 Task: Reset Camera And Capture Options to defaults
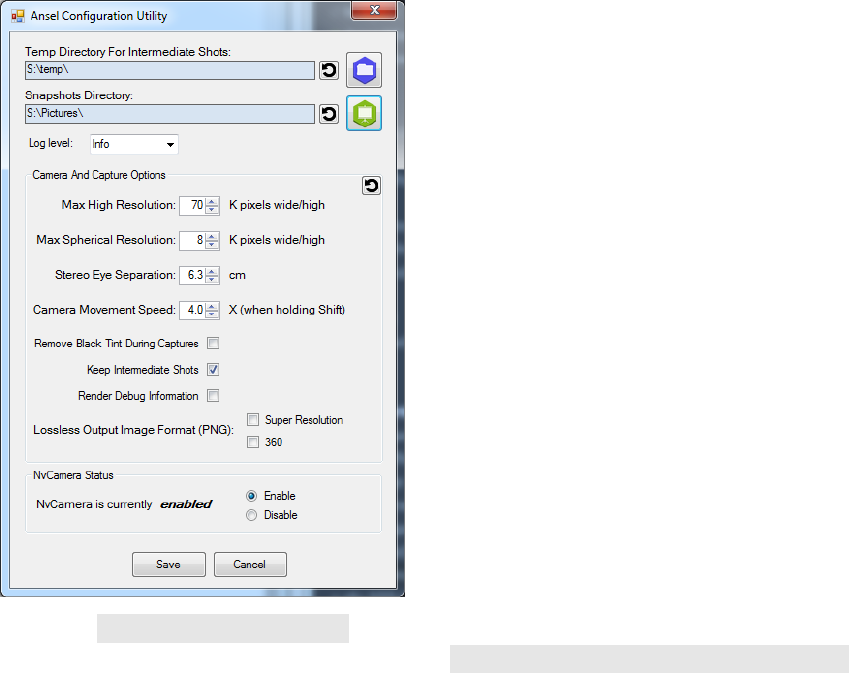coord(371,186)
